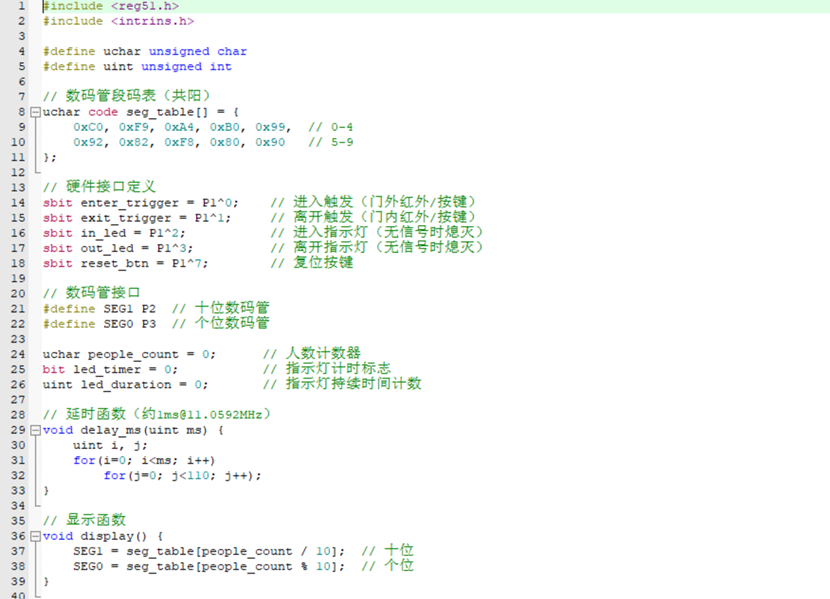Click 'uint i, j;' declaration
Image resolution: width=830 pixels, height=599 pixels.
pos(111,446)
